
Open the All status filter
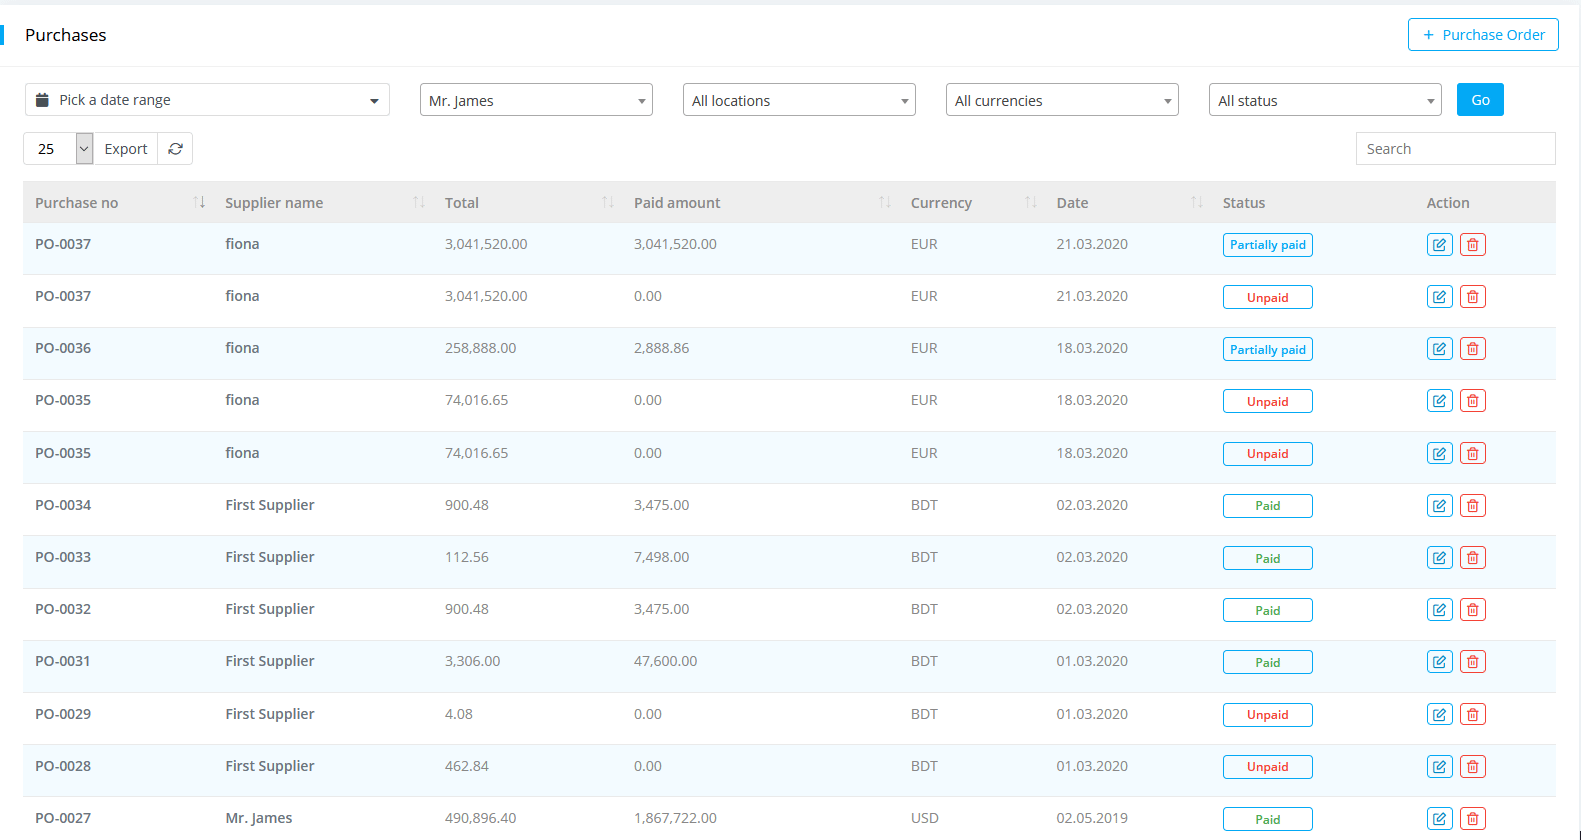[x=1325, y=100]
